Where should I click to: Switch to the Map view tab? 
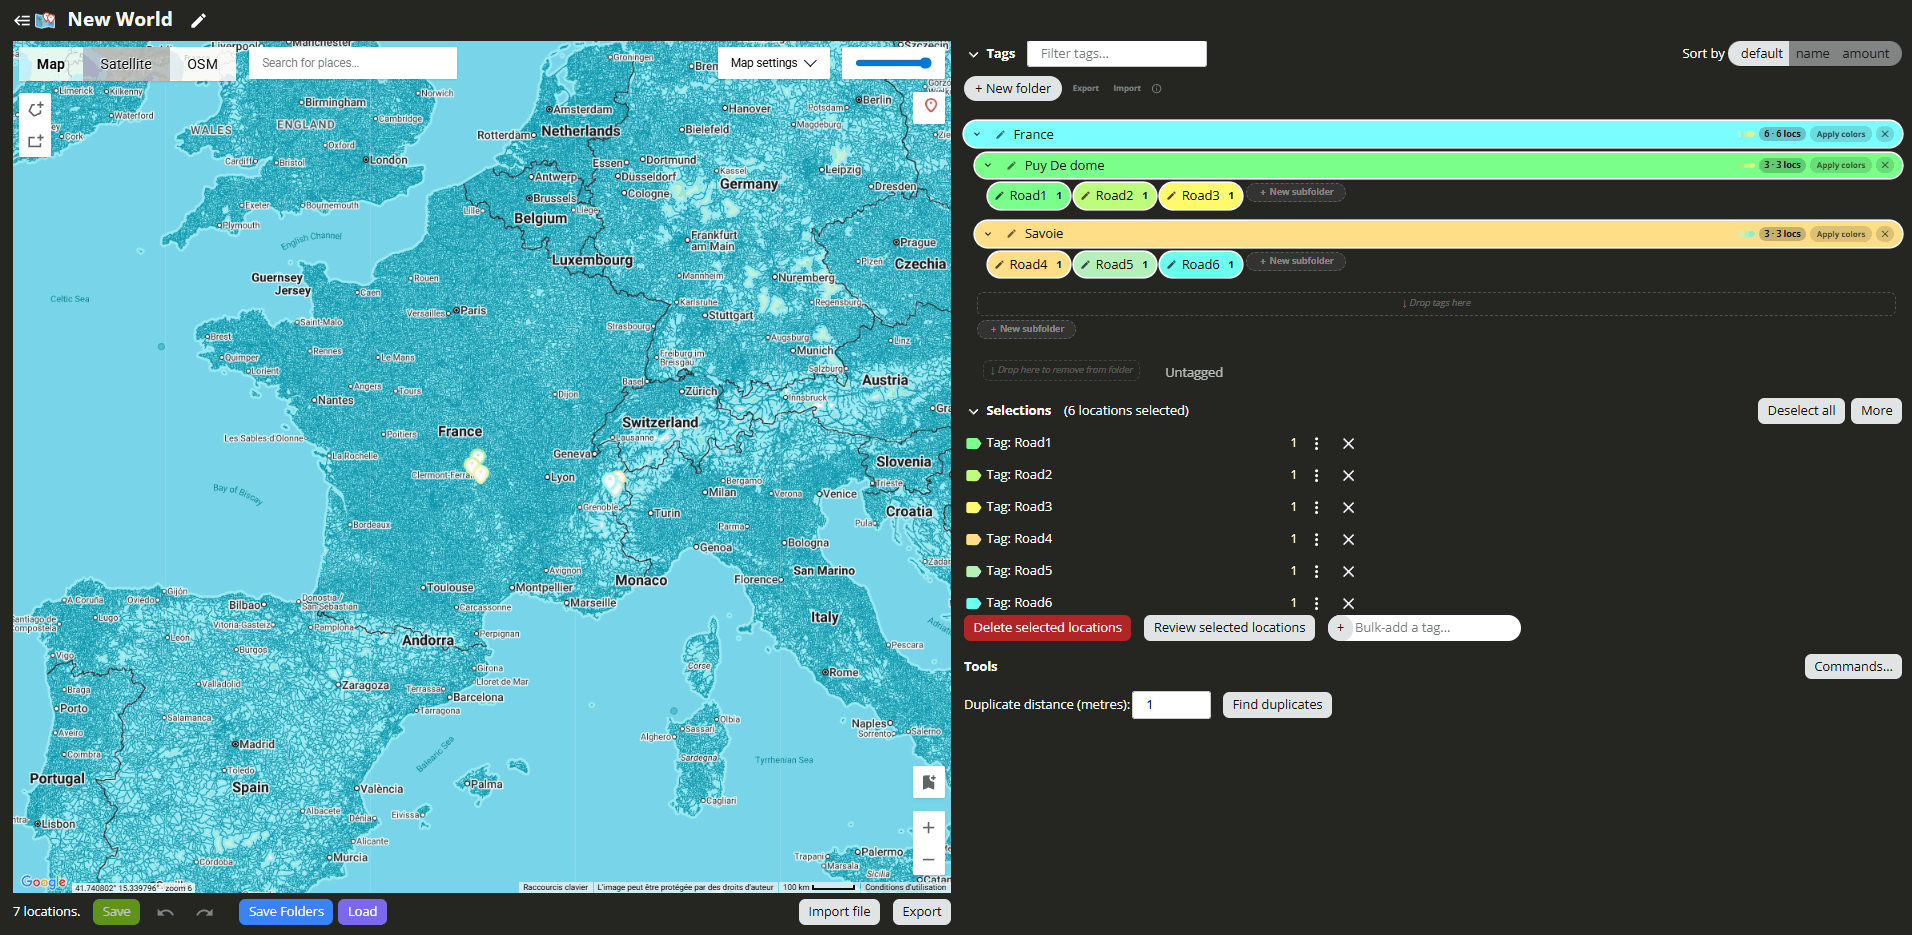[x=51, y=64]
